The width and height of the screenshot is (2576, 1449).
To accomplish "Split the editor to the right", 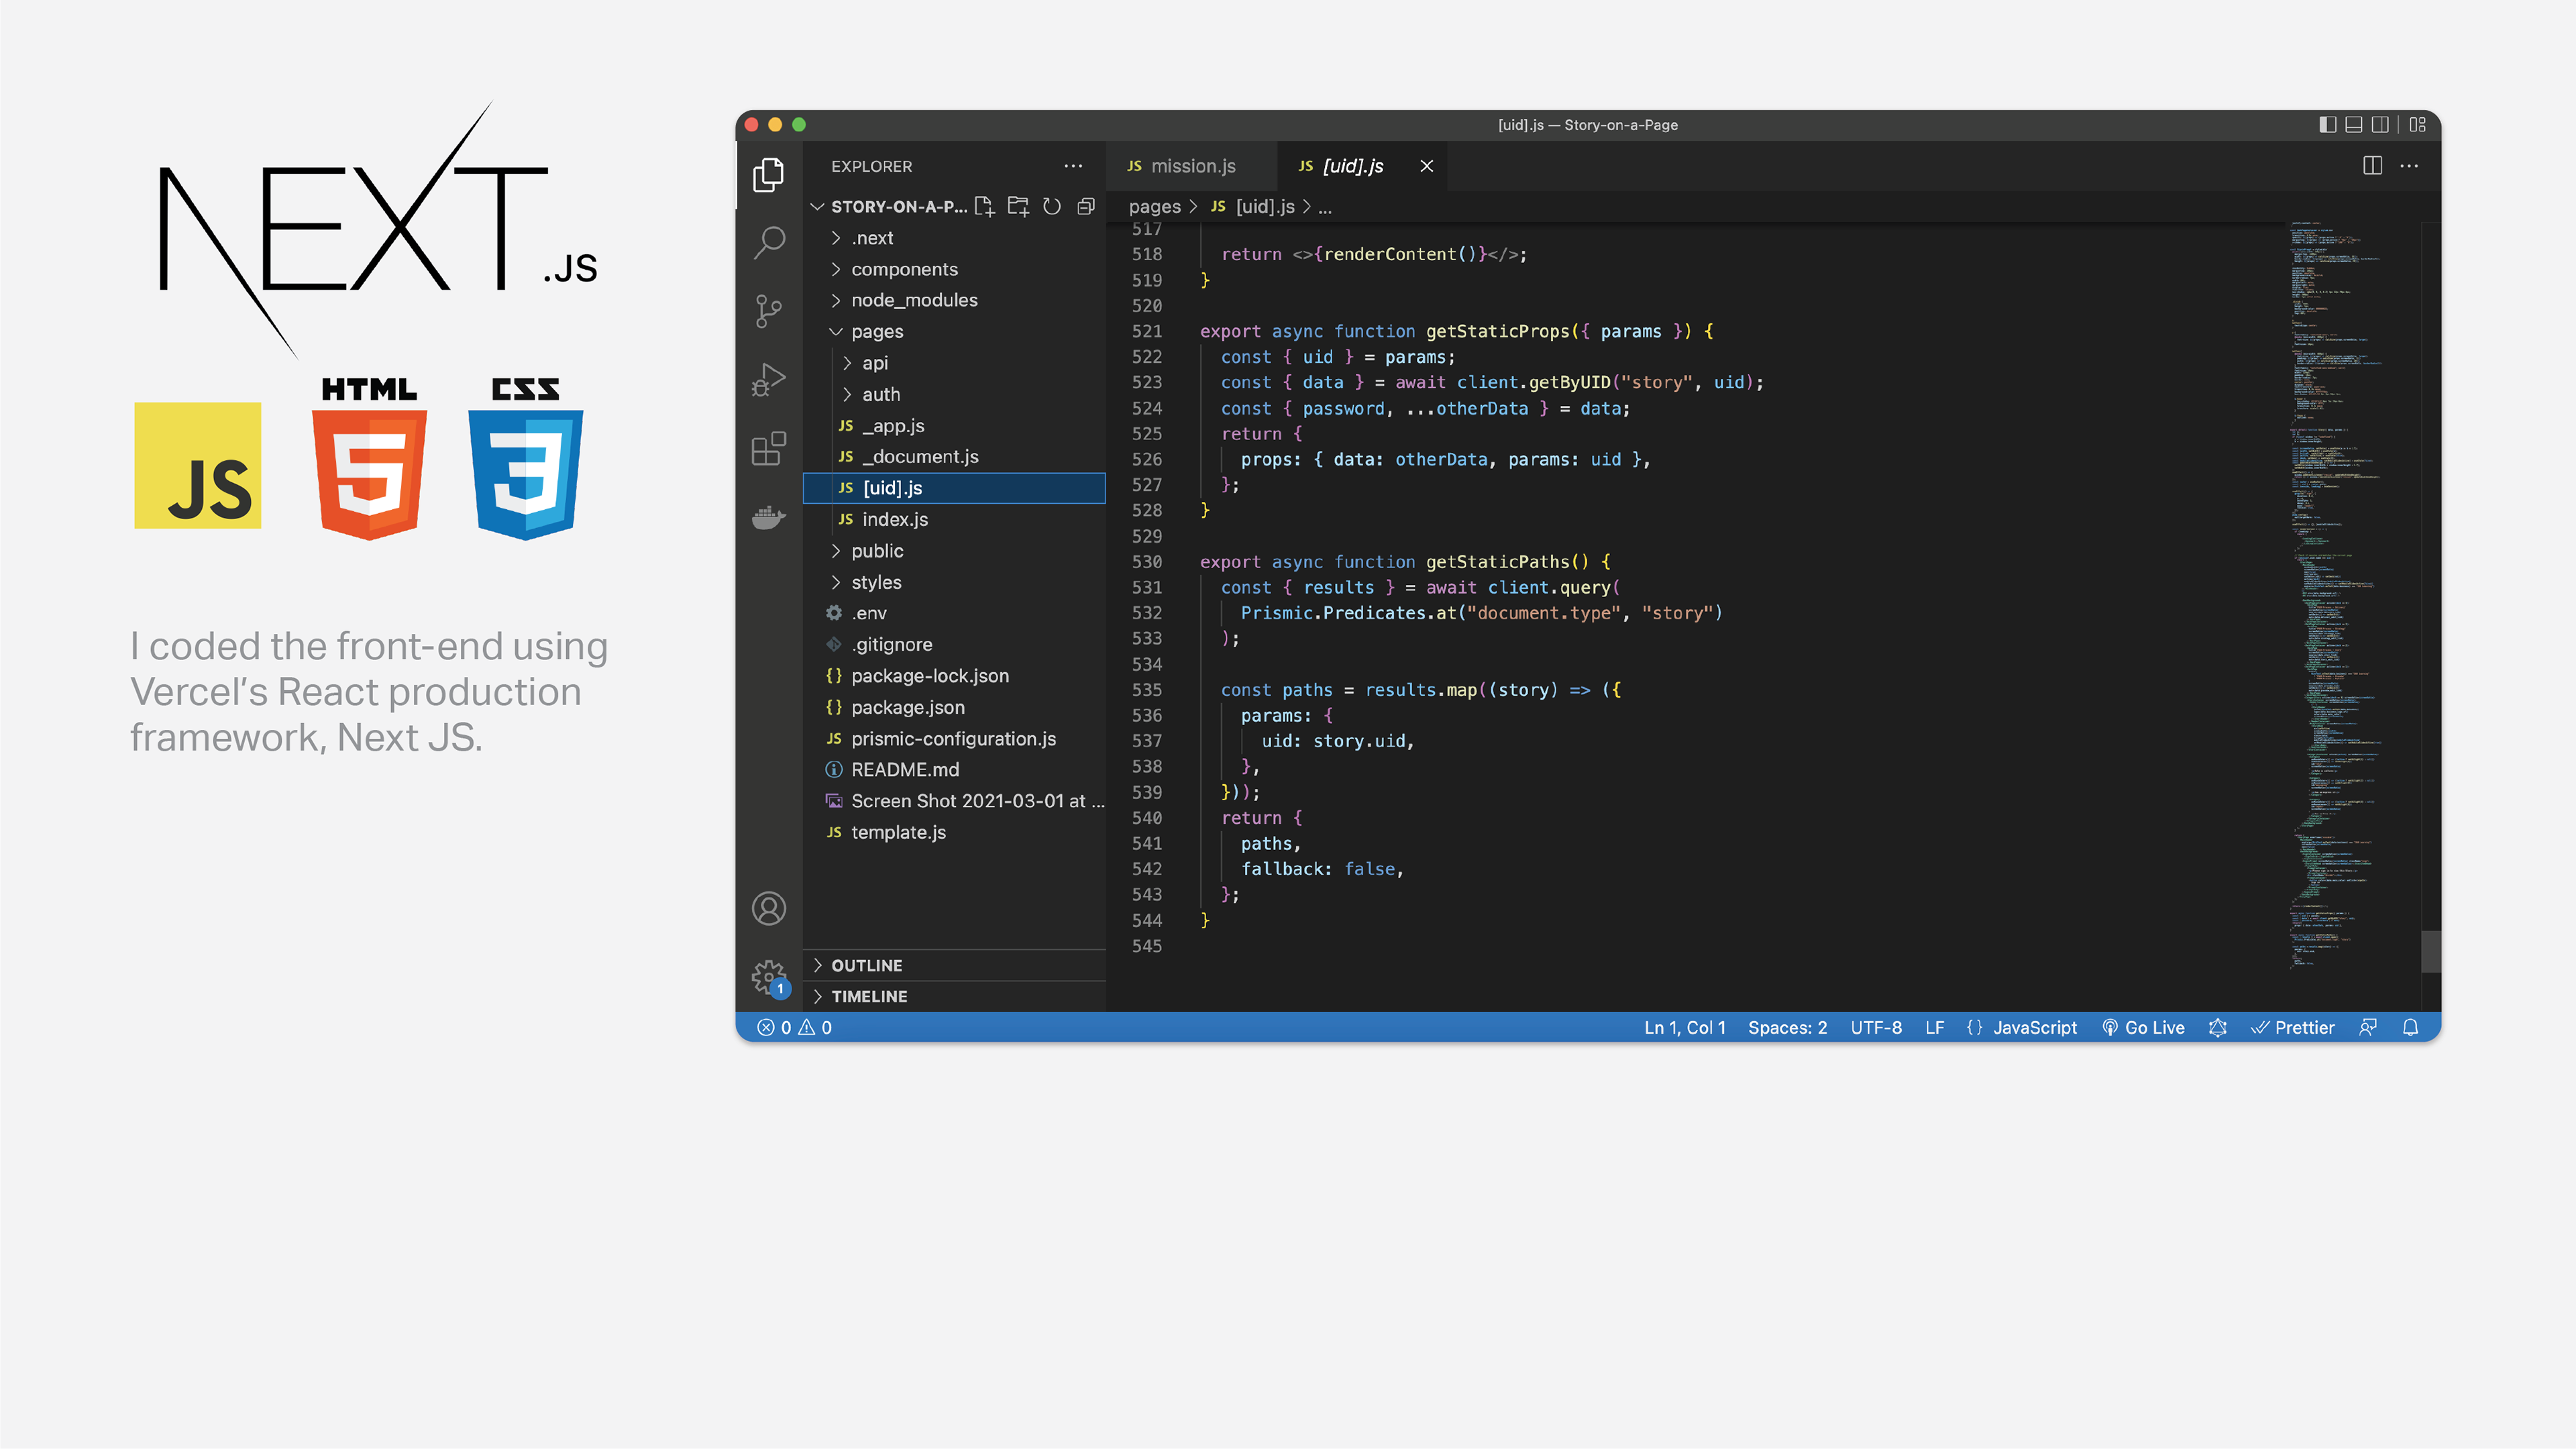I will click(2372, 166).
